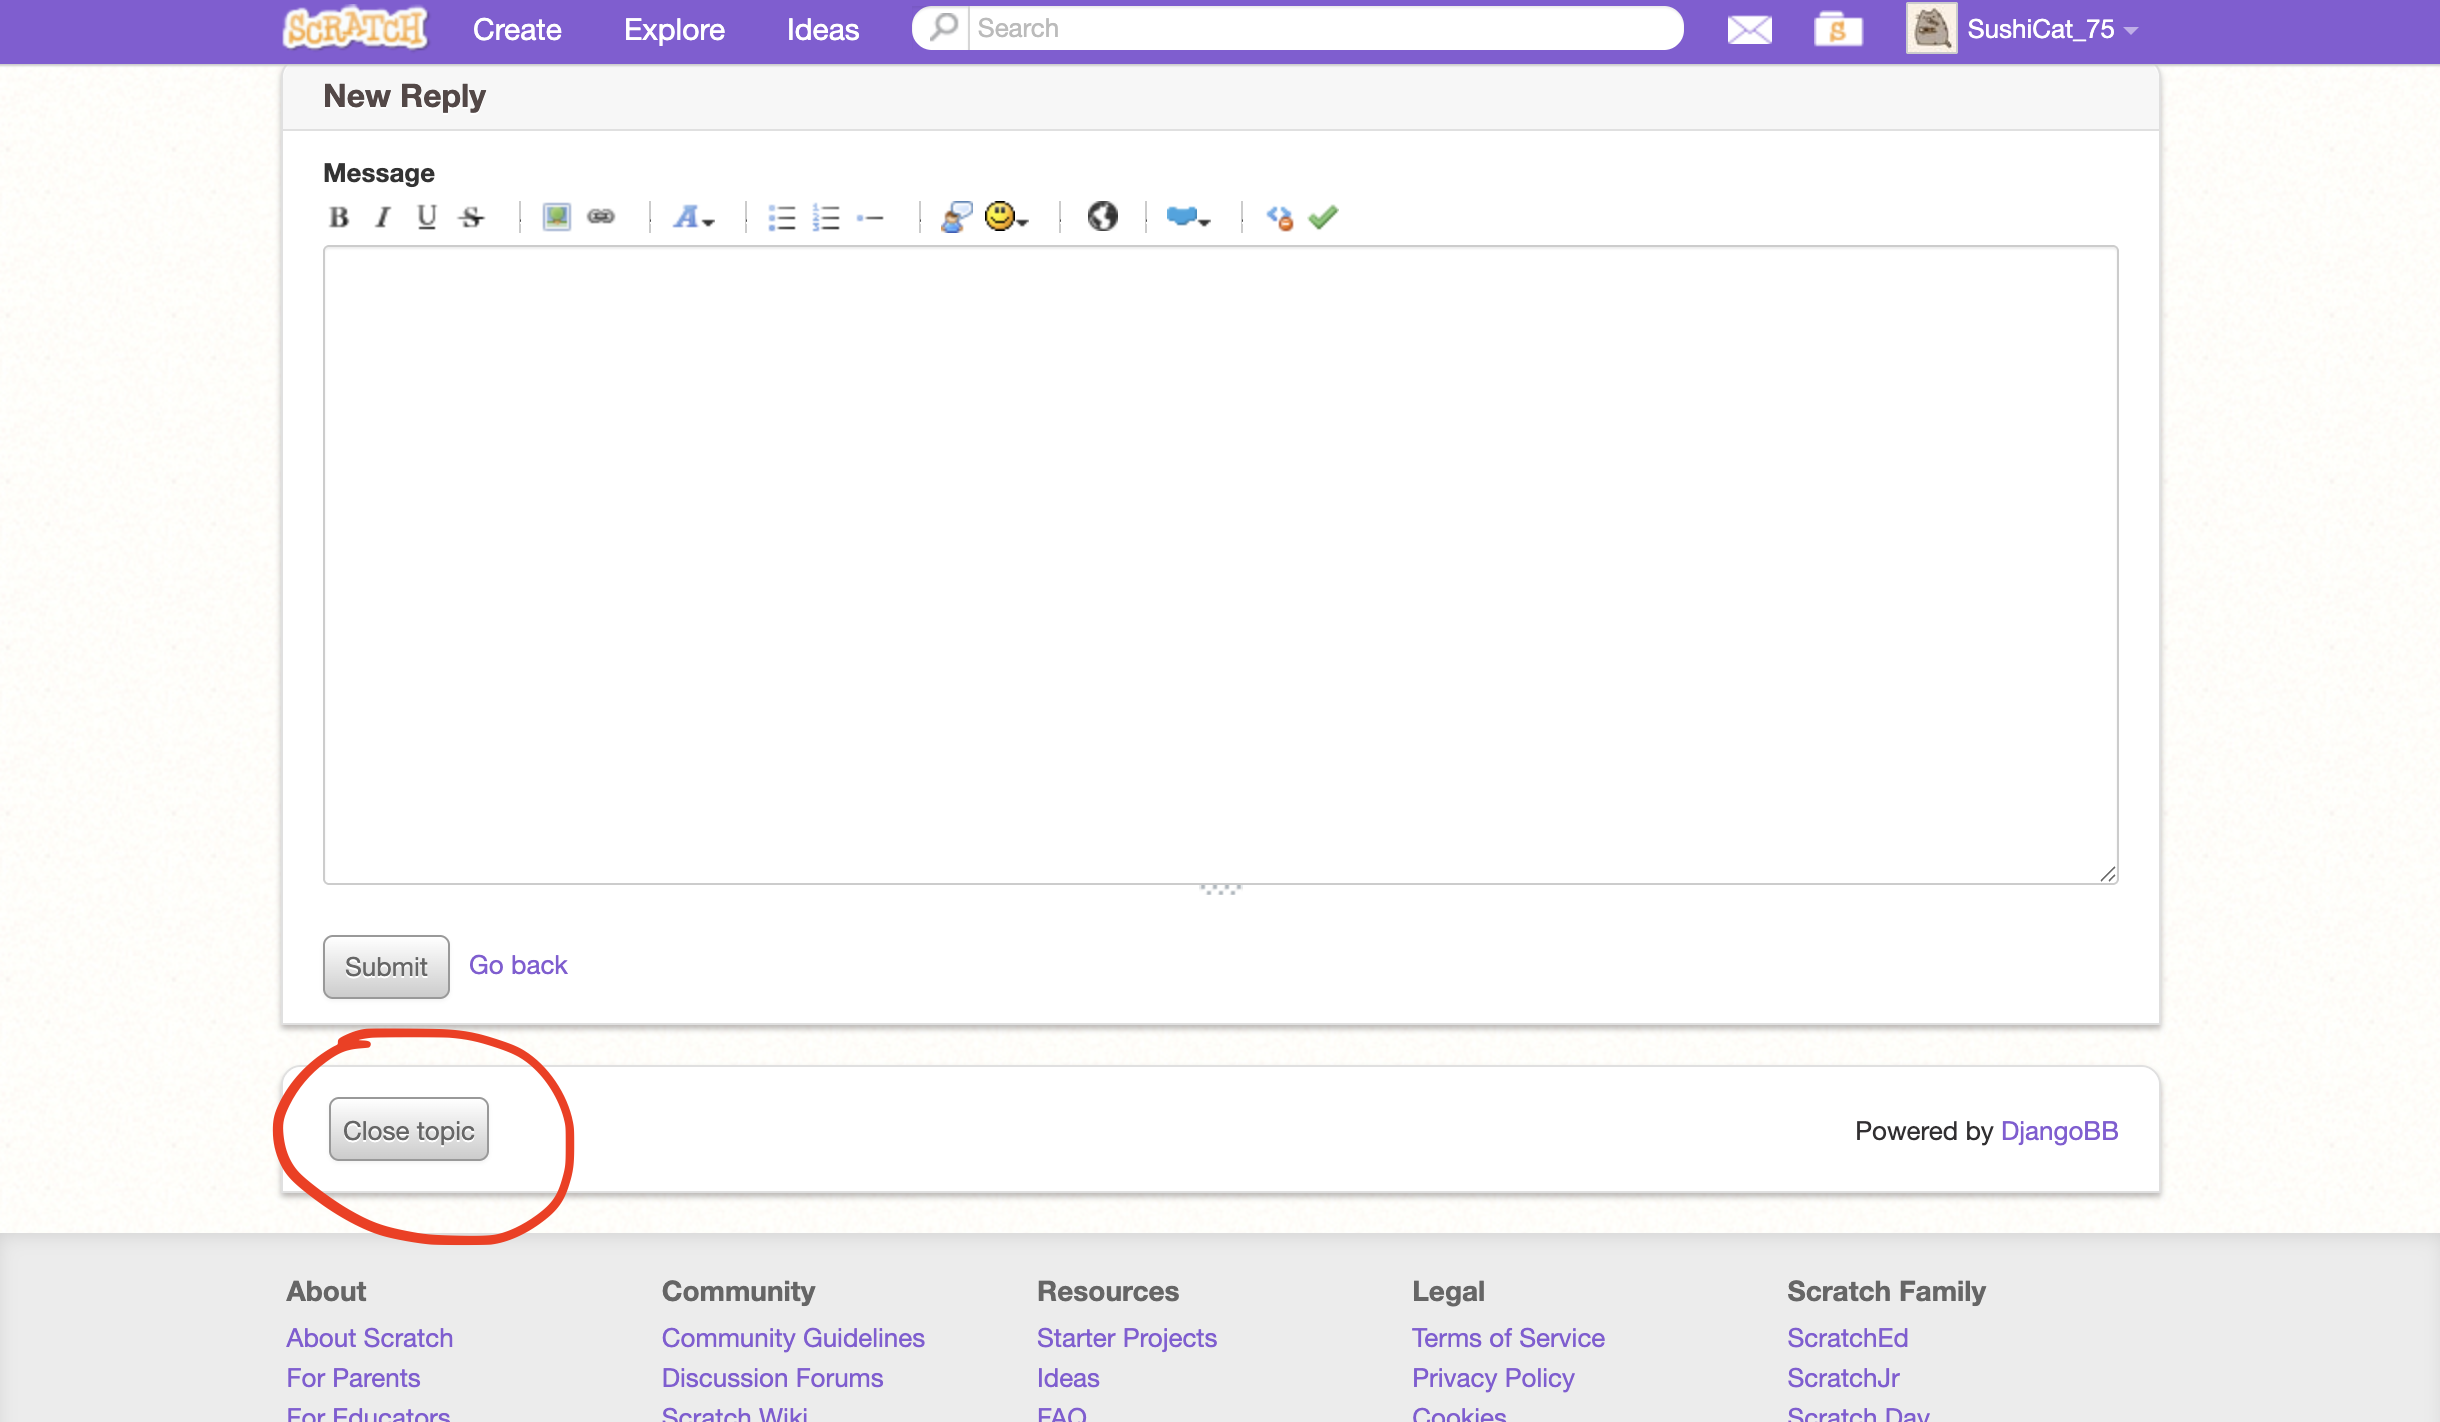Click the Close topic button
Viewport: 2440px width, 1422px height.
coord(409,1130)
